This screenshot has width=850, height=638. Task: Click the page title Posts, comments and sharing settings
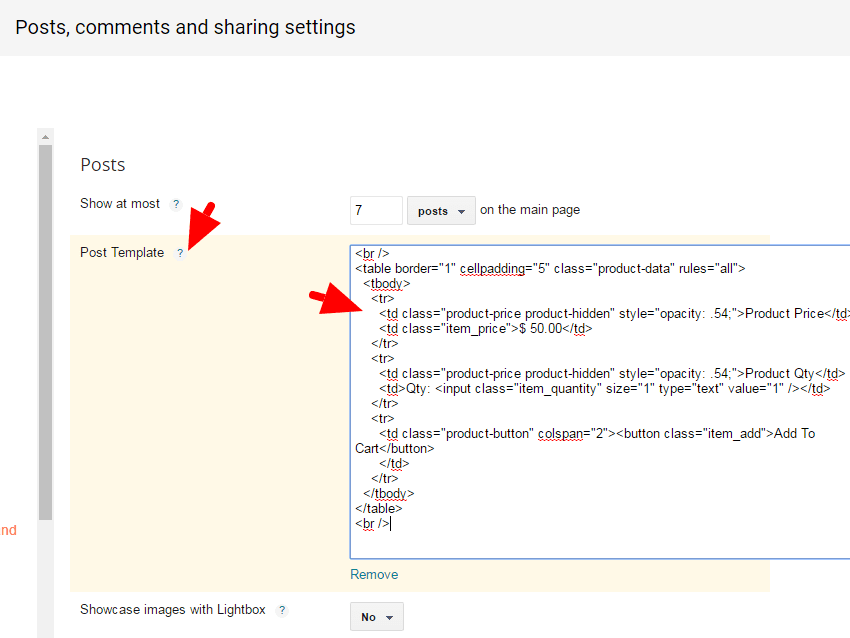coord(186,27)
